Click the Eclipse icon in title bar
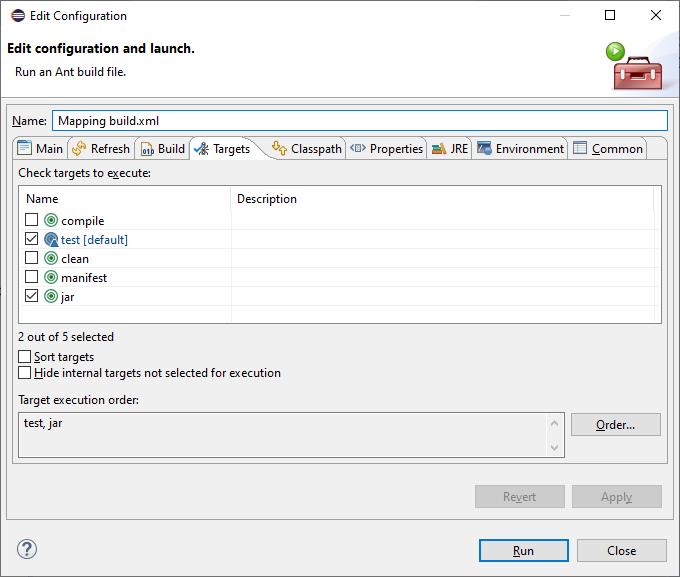Viewport: 680px width, 577px height. (x=18, y=16)
